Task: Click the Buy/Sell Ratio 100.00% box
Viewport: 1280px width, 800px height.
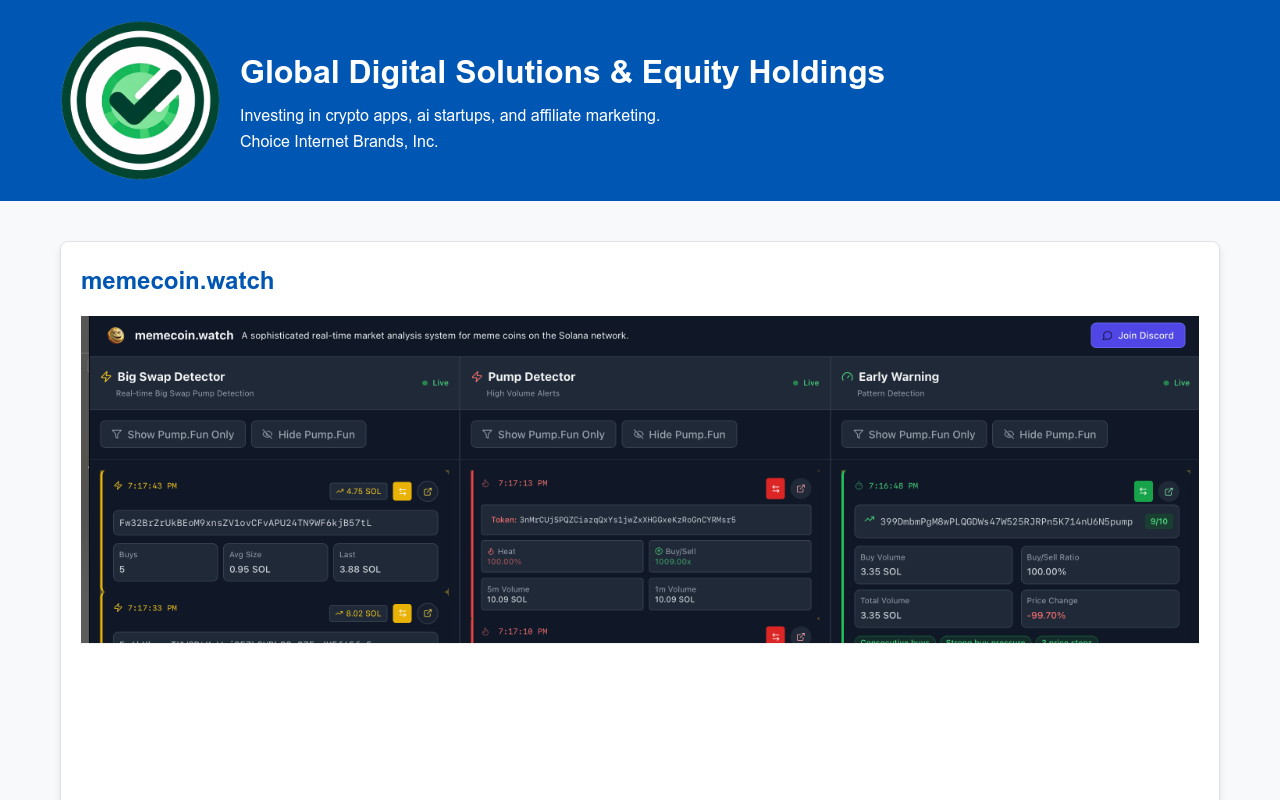Action: point(1100,565)
